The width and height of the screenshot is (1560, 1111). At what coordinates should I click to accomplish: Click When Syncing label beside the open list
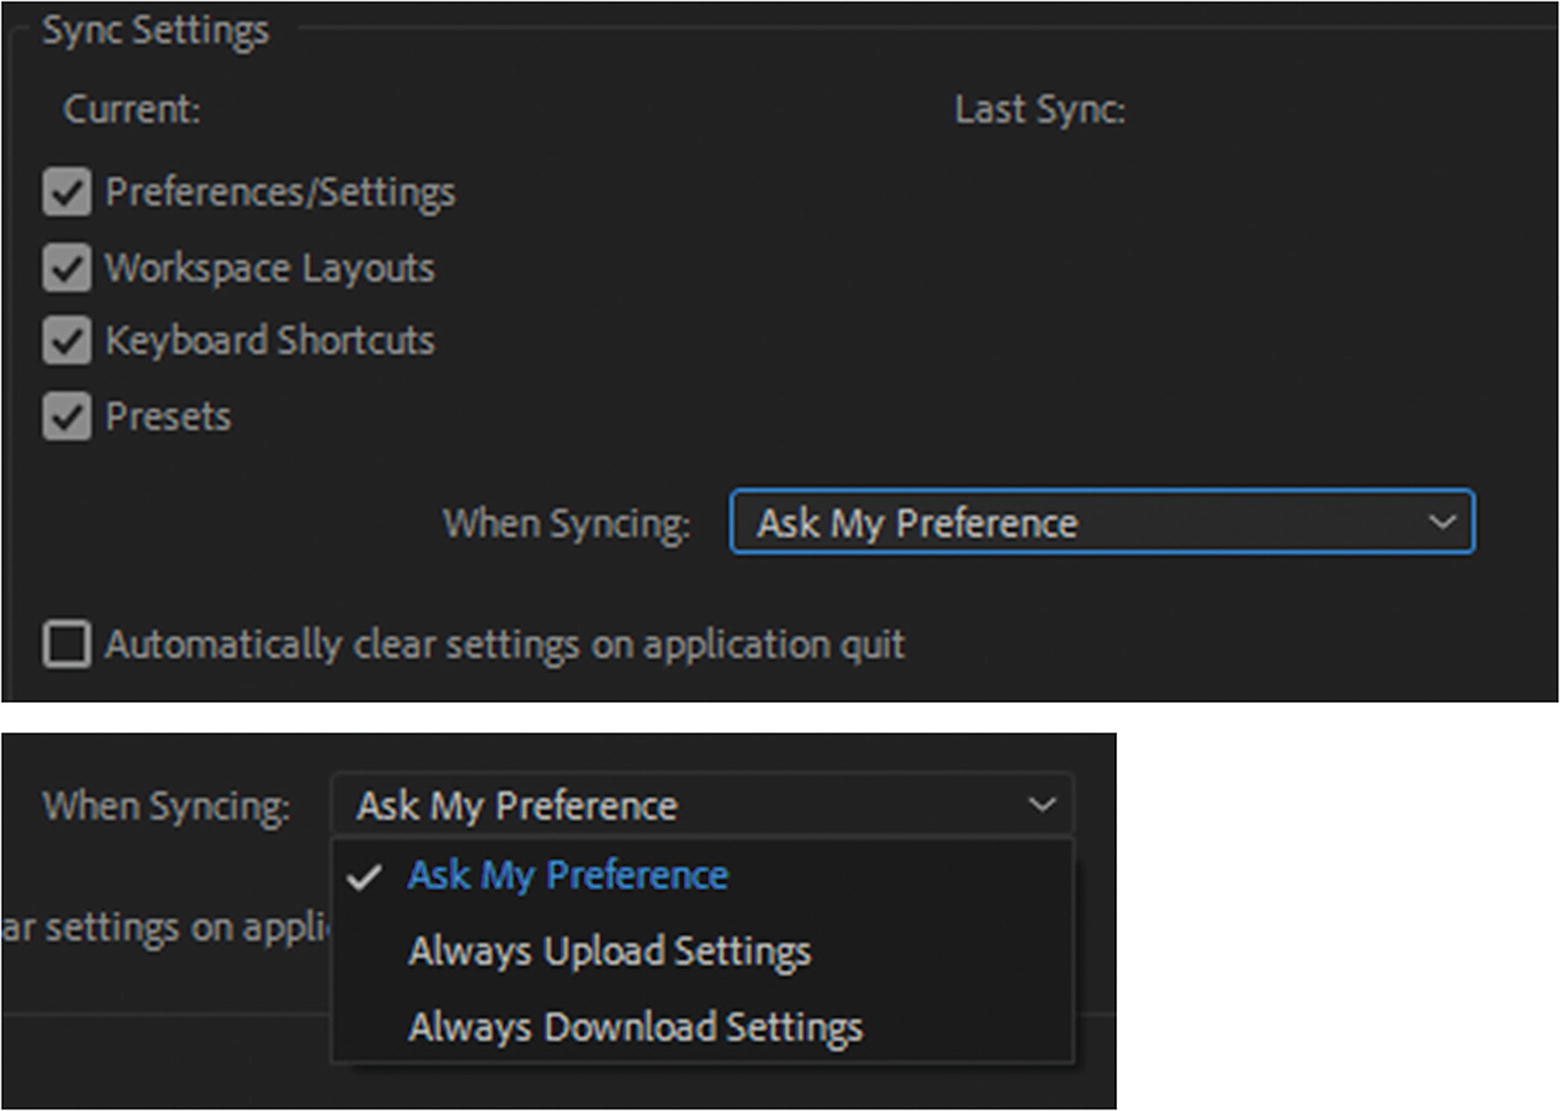click(166, 806)
